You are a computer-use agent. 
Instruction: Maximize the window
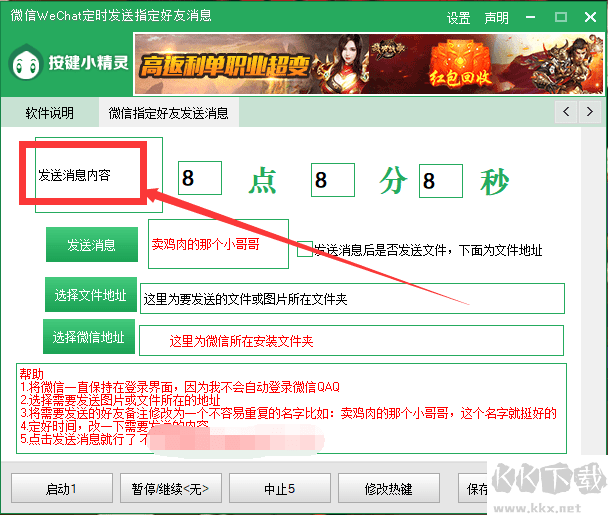click(x=561, y=17)
